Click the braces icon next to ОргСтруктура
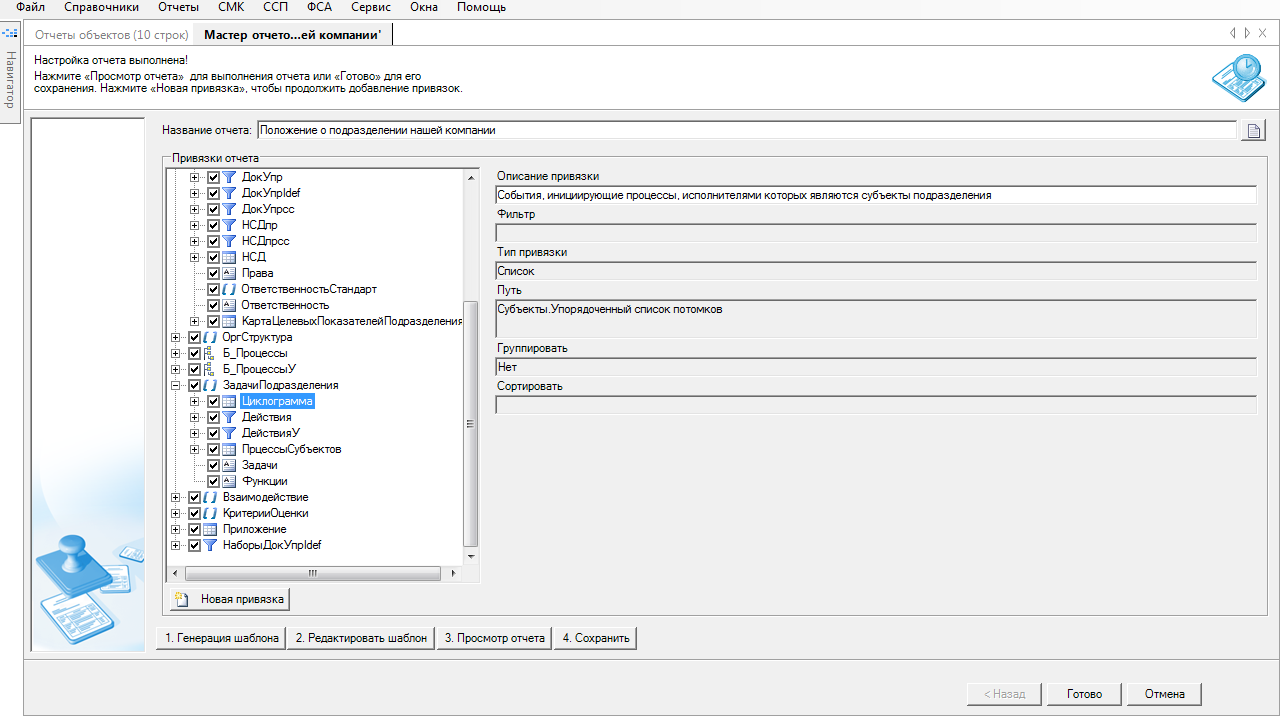Screen dimensions: 1280x716 (x=210, y=337)
